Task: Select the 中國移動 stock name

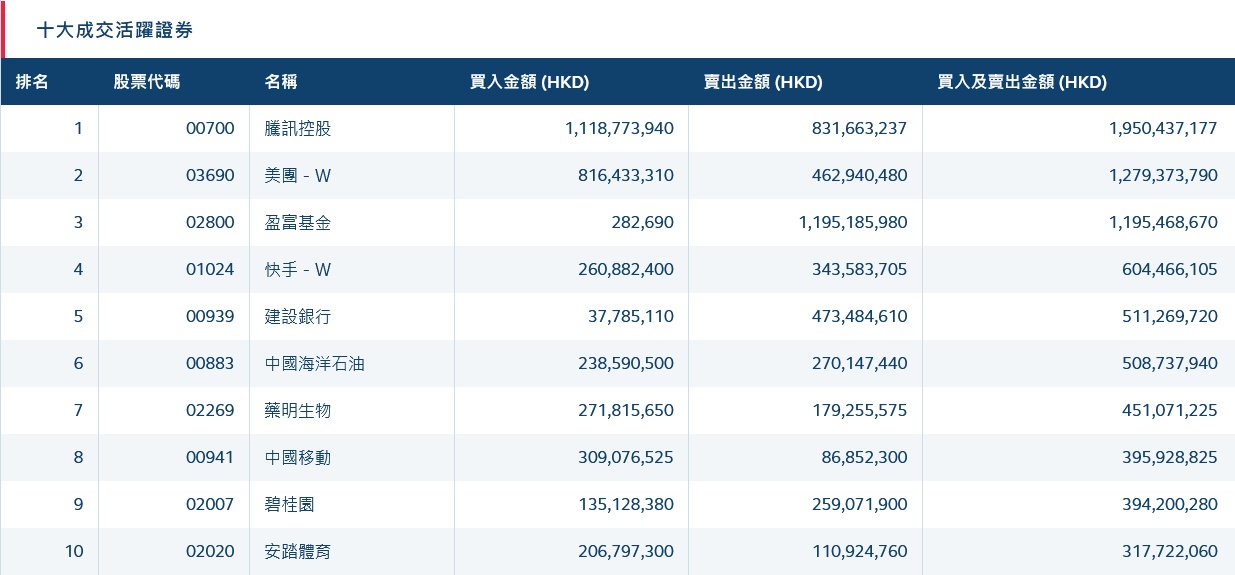Action: coord(298,457)
